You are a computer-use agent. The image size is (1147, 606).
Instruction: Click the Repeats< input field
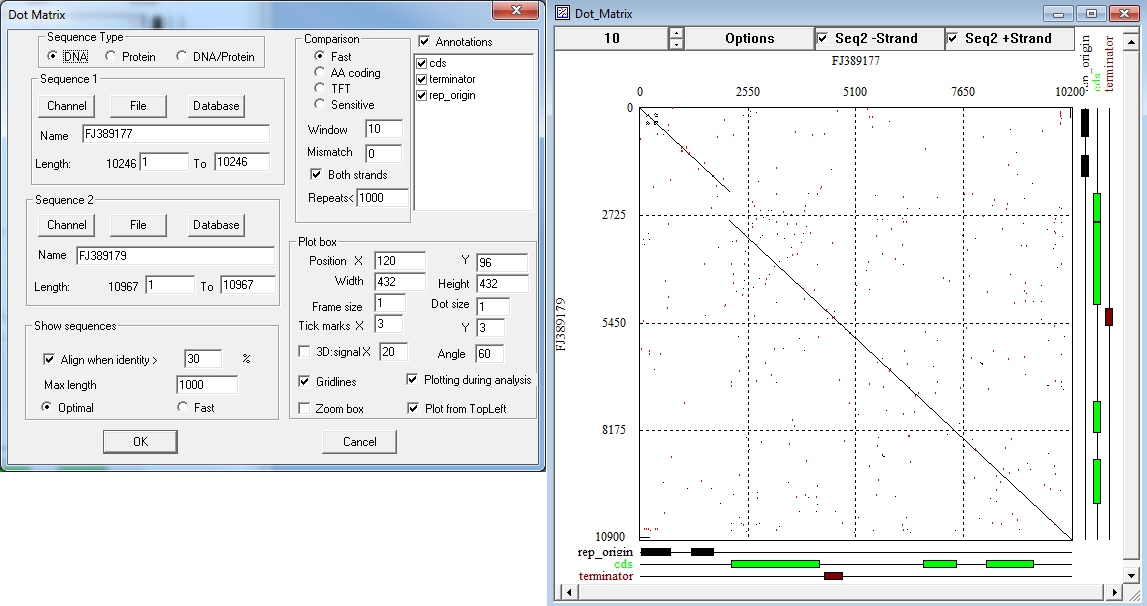(383, 198)
